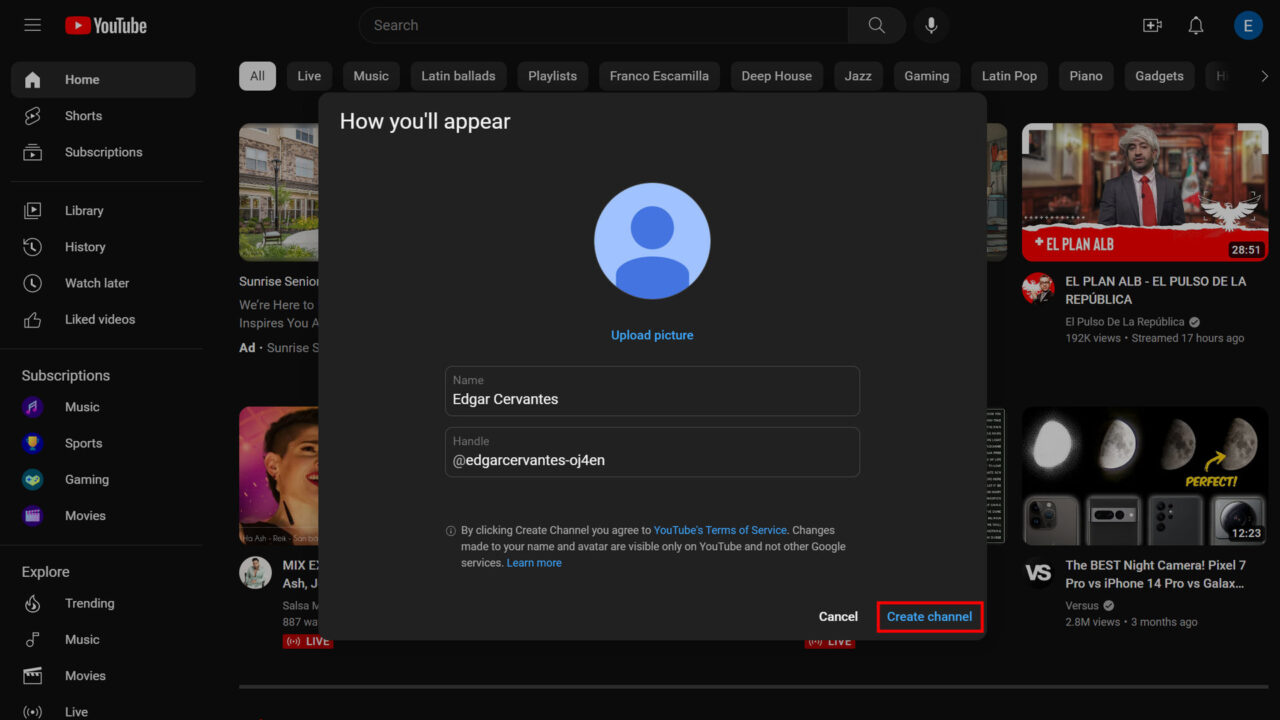Open the Create video icon

[1152, 25]
